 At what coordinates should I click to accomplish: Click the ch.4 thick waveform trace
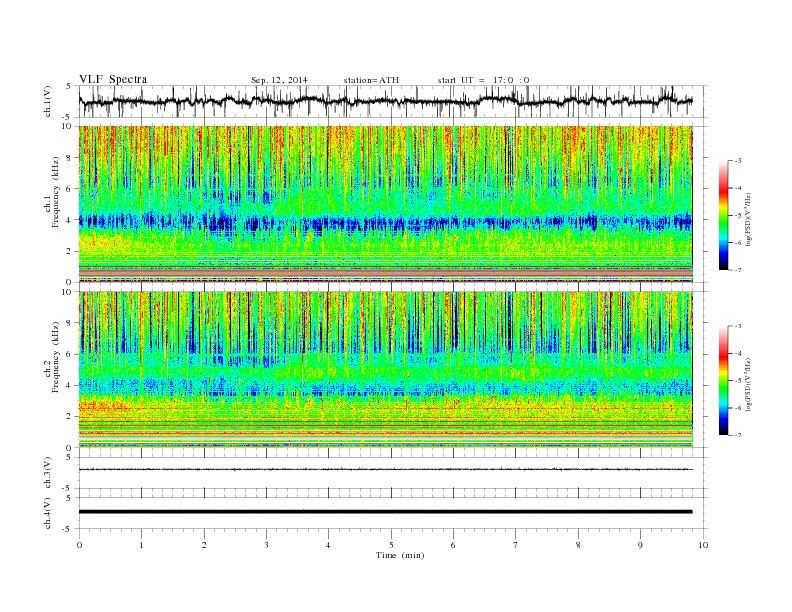pos(386,512)
